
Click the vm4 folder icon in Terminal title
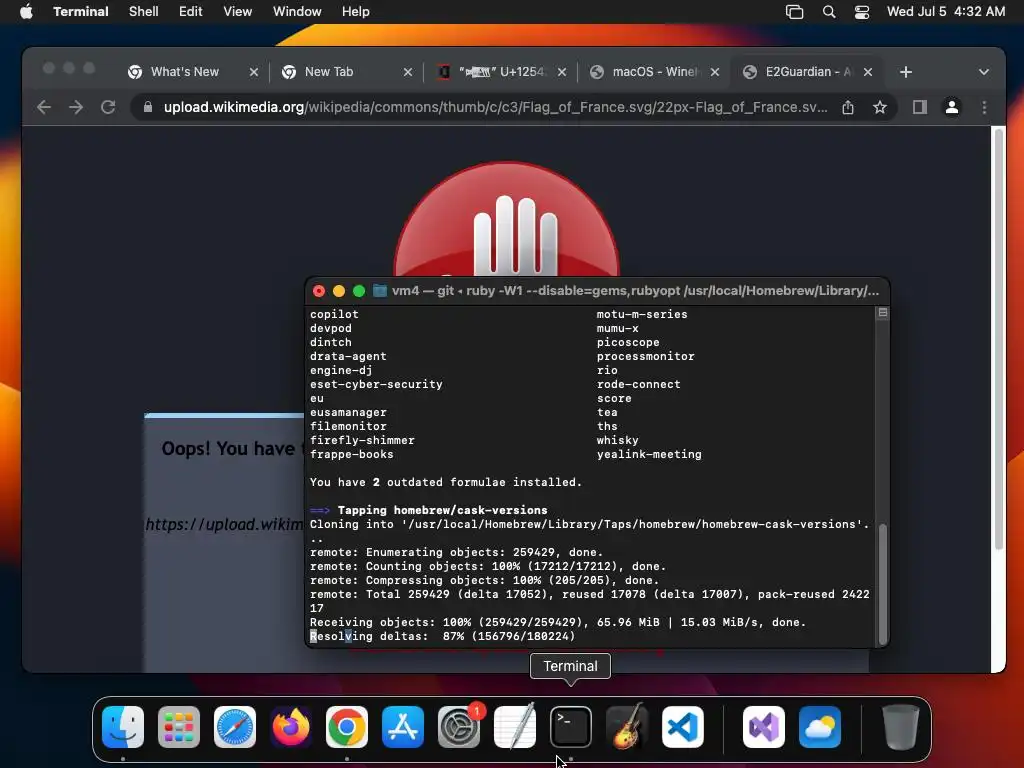coord(379,291)
